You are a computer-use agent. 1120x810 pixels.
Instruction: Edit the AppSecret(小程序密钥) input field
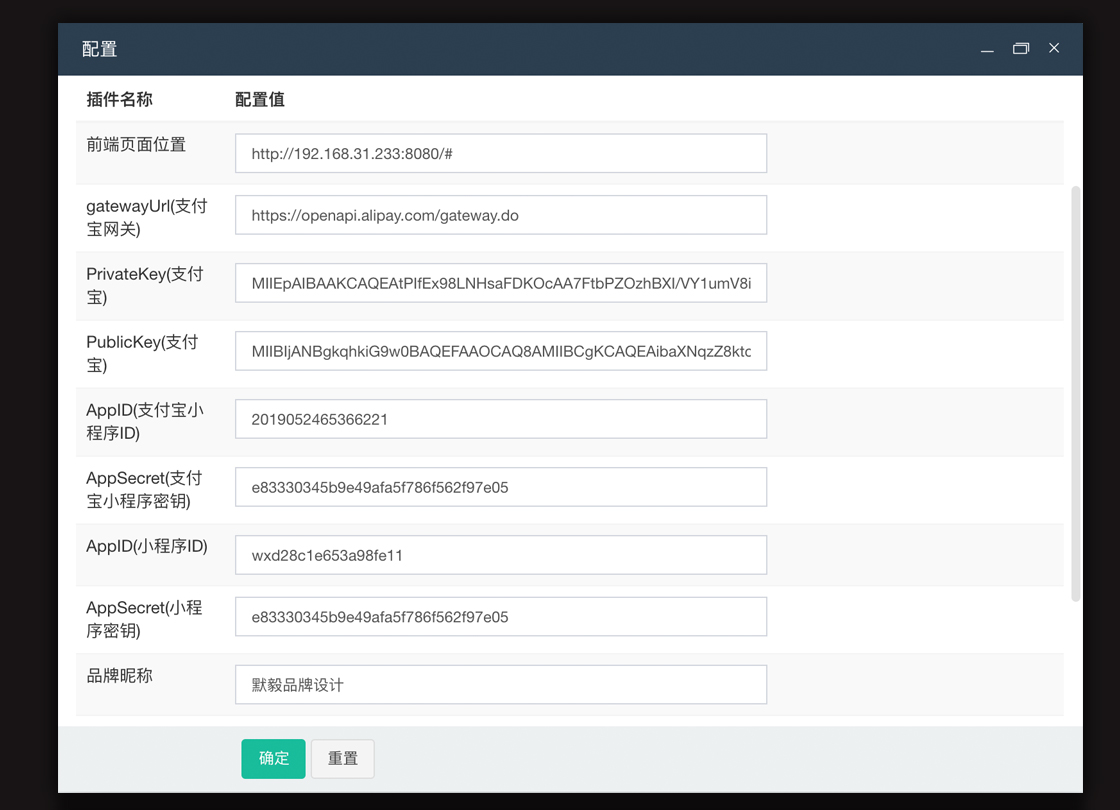501,616
